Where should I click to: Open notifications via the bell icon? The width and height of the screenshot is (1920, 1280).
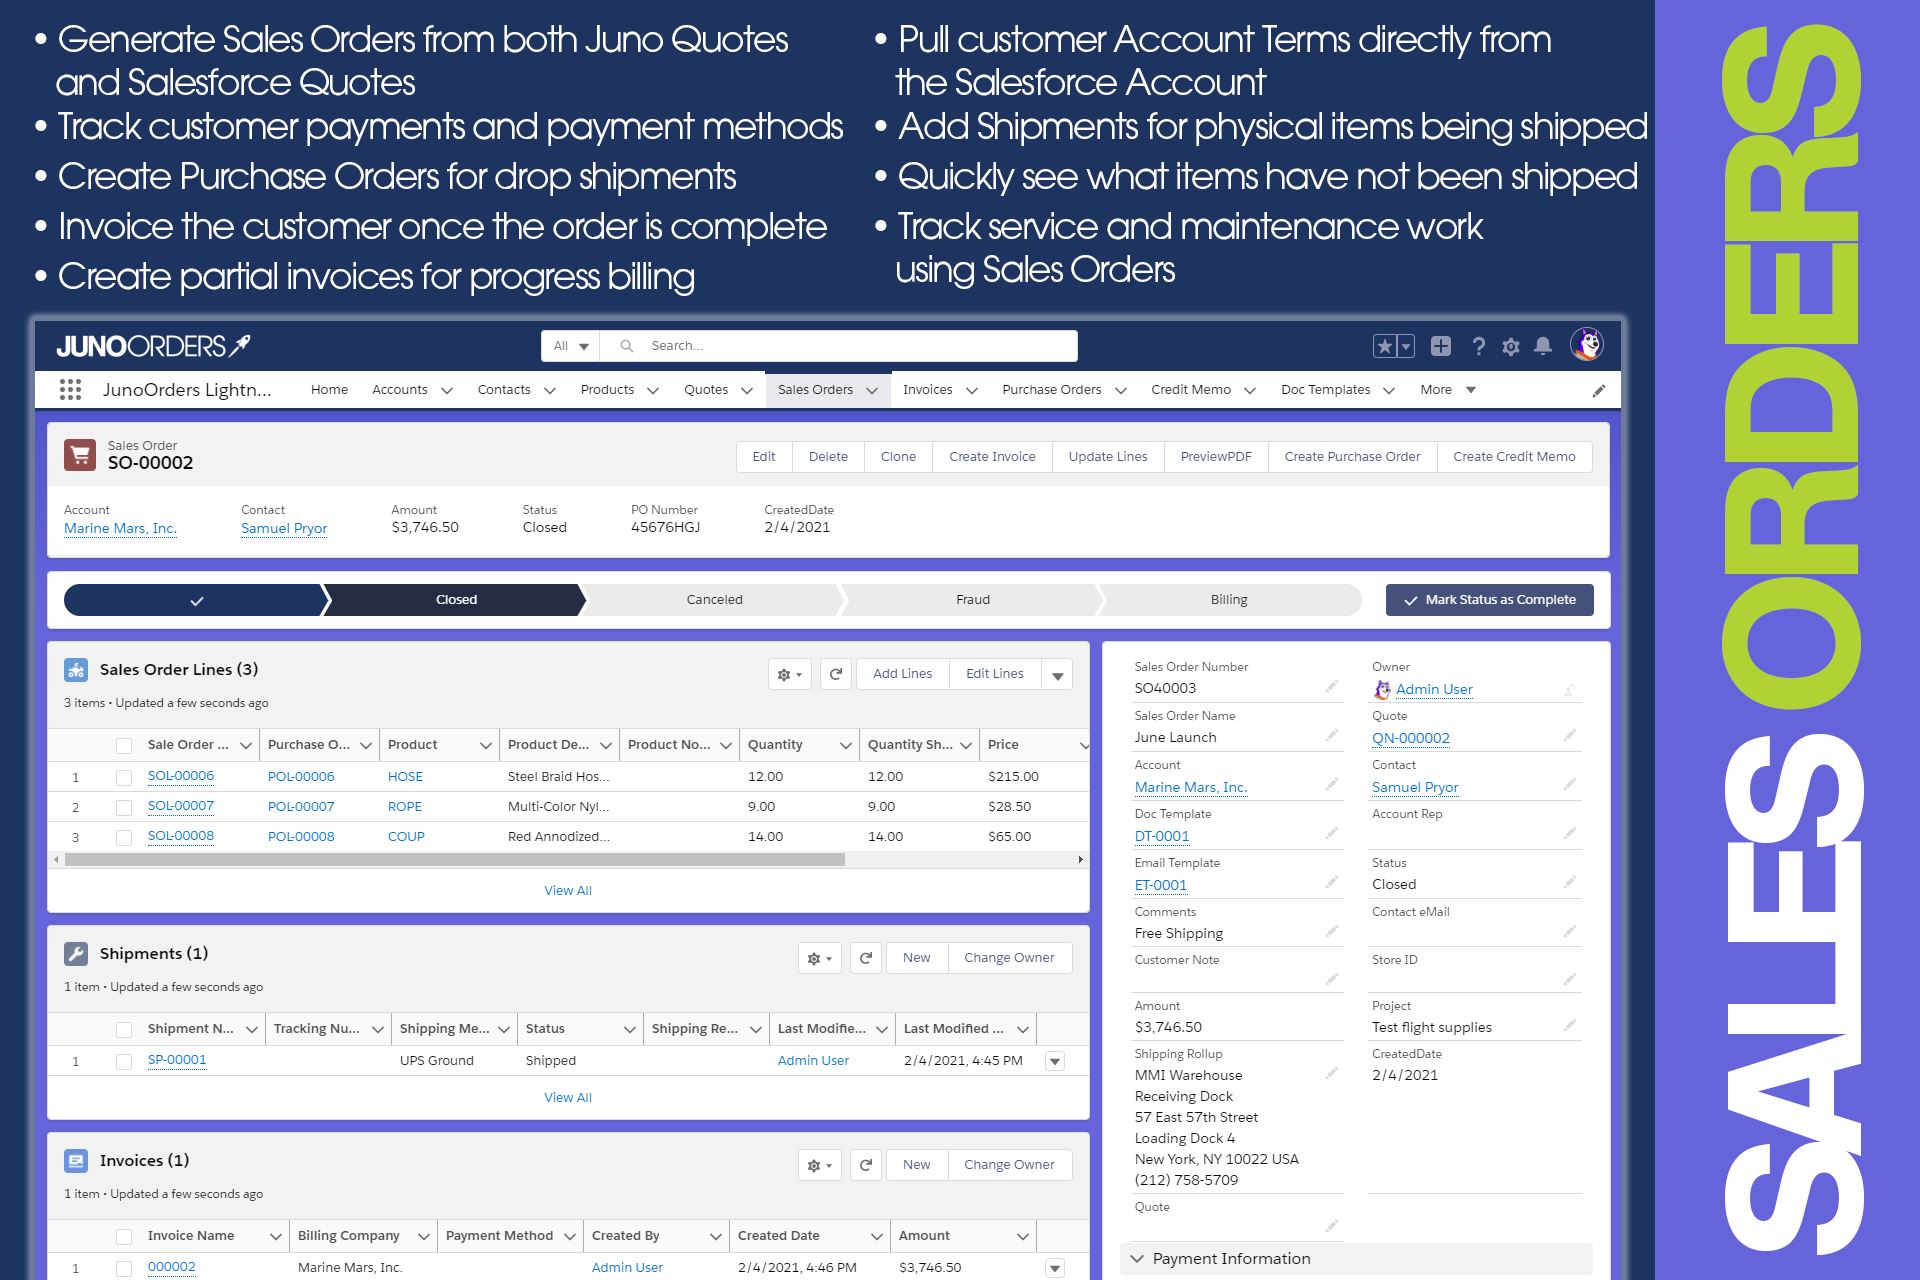click(x=1543, y=345)
